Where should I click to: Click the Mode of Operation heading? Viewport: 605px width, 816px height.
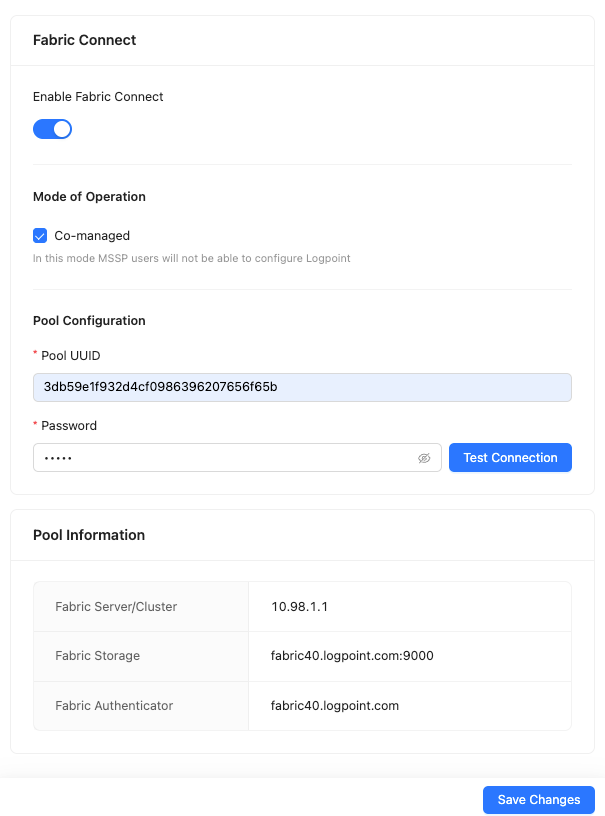pyautogui.click(x=89, y=197)
